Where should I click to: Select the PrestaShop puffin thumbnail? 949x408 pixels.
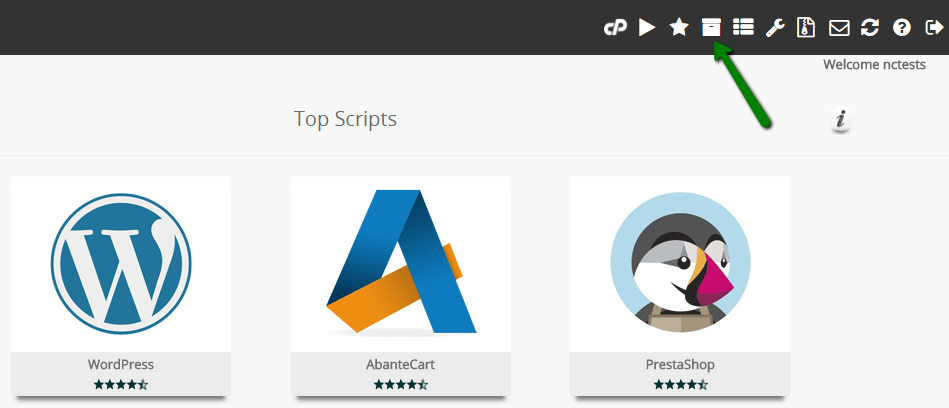pyautogui.click(x=680, y=263)
